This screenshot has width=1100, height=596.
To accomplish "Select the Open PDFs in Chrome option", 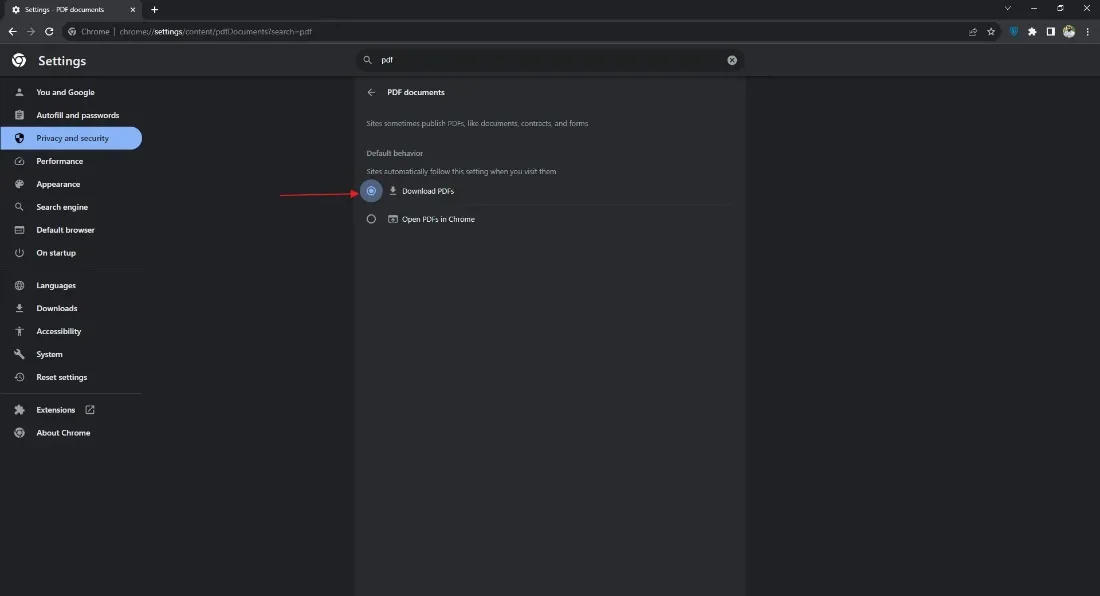I will tap(371, 219).
